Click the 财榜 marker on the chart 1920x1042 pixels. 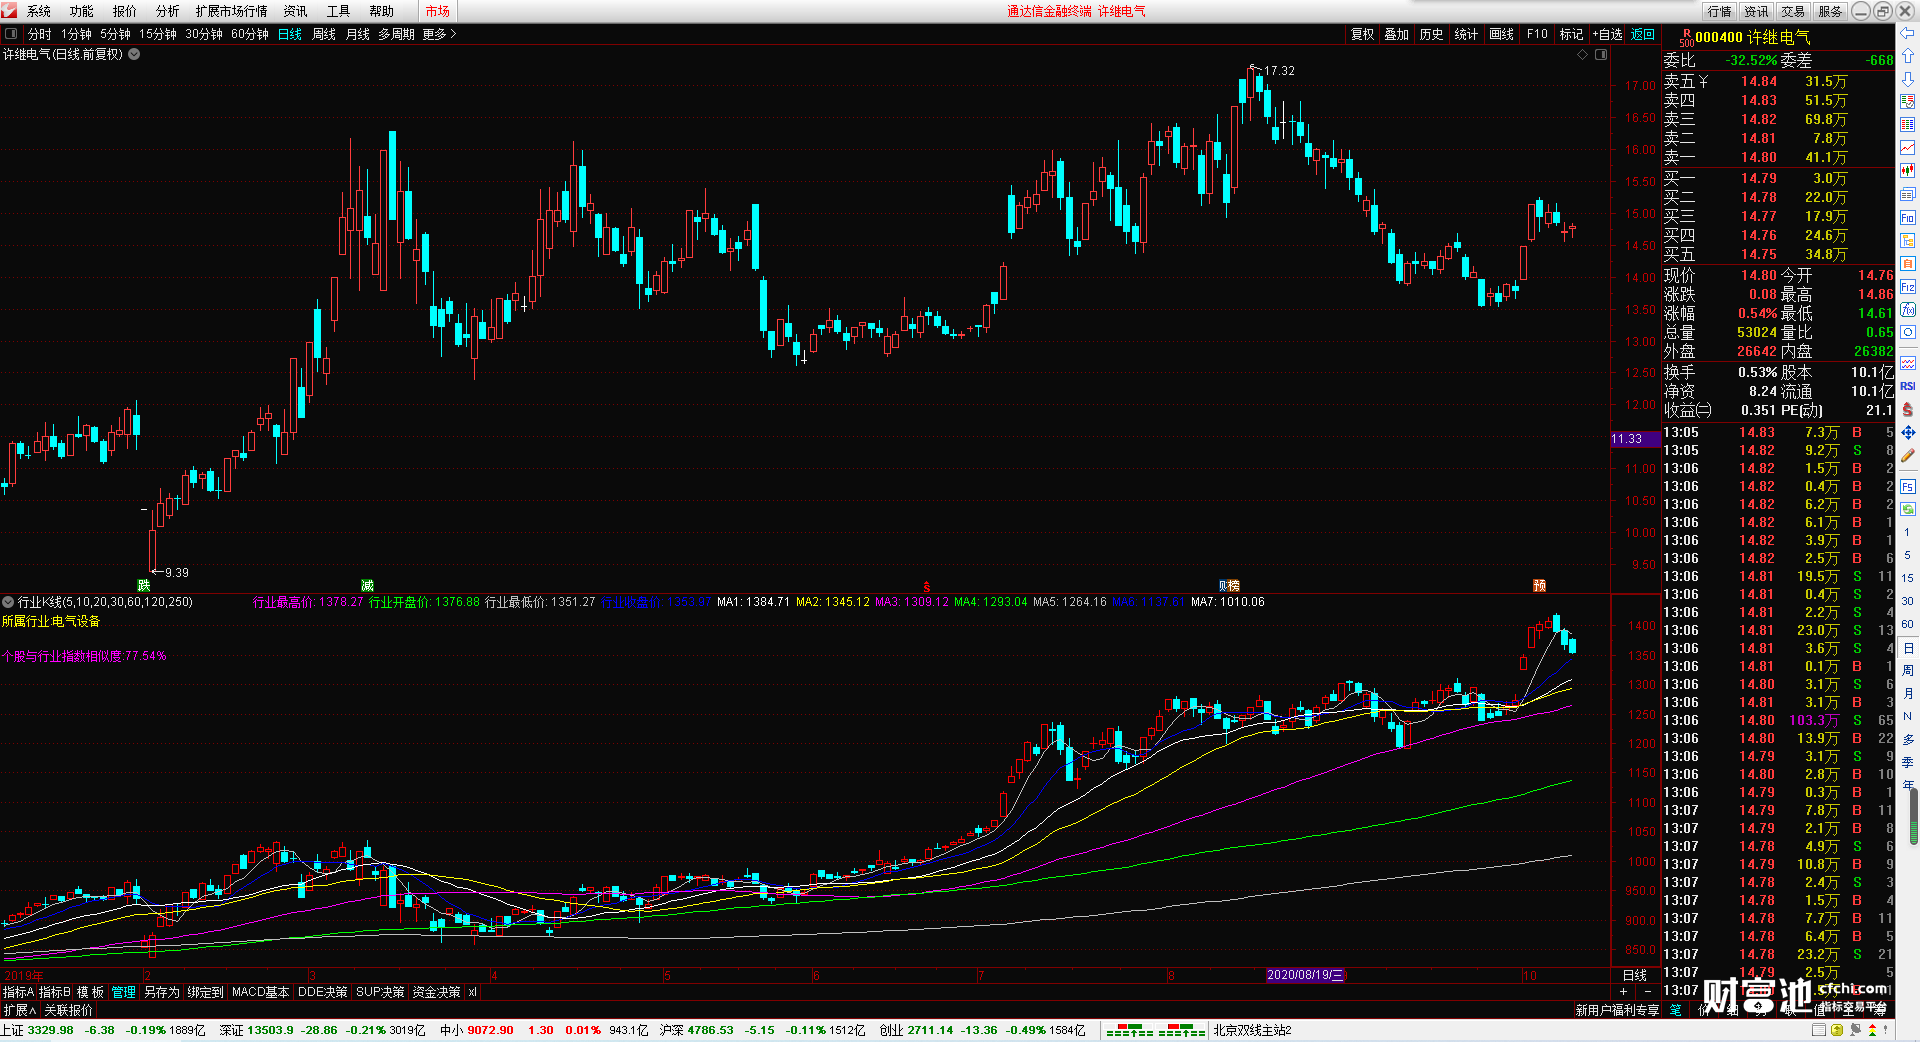[1229, 585]
